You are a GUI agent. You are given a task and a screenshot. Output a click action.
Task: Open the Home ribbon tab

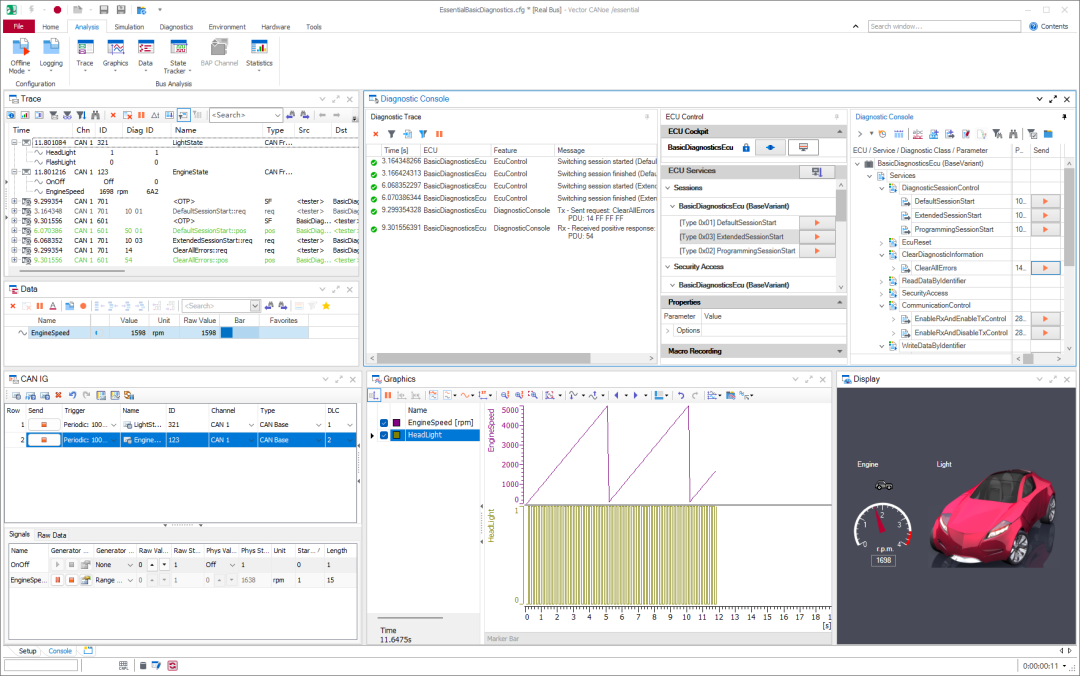tap(50, 27)
